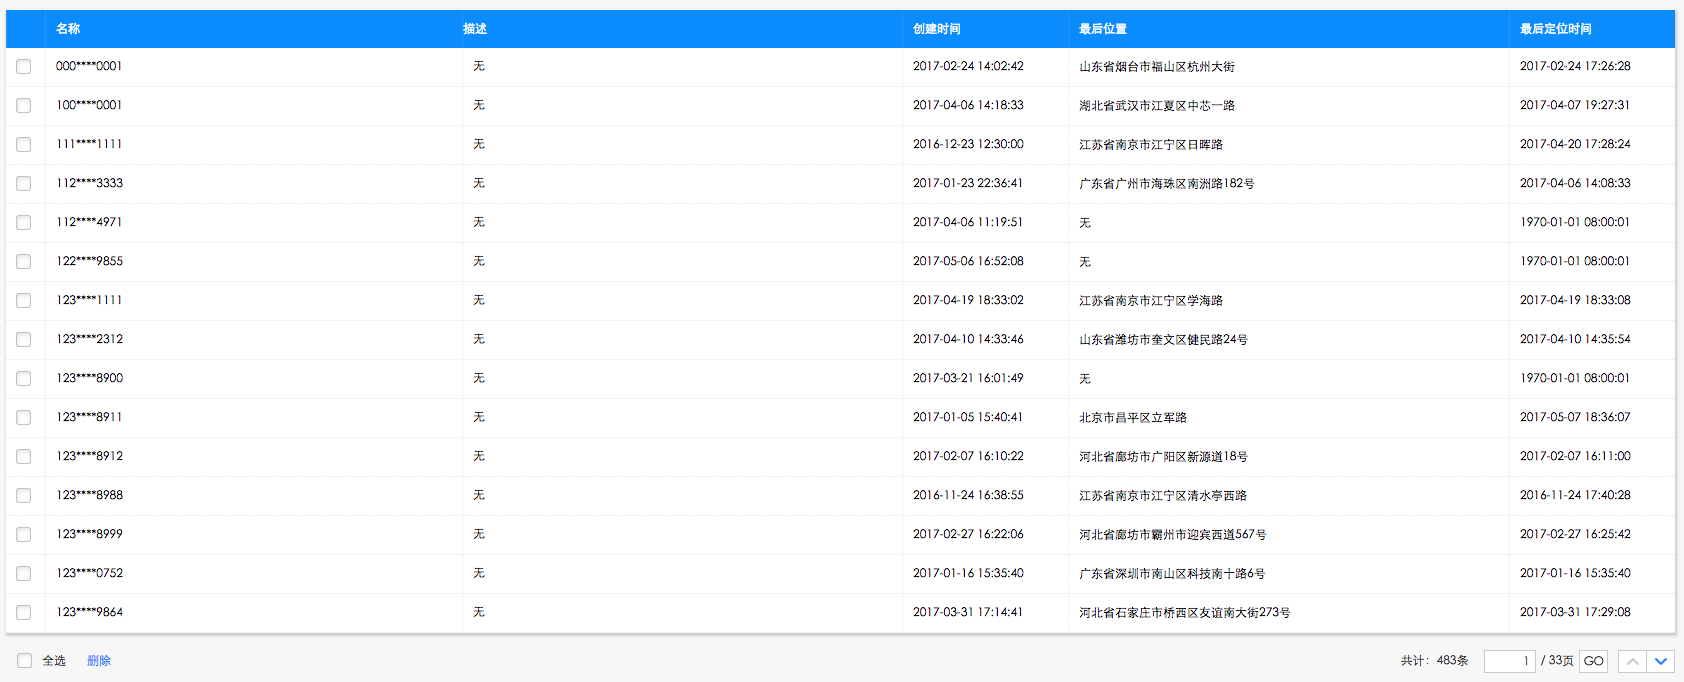Enable the checkbox for 122****9855
The height and width of the screenshot is (682, 1684).
24,262
